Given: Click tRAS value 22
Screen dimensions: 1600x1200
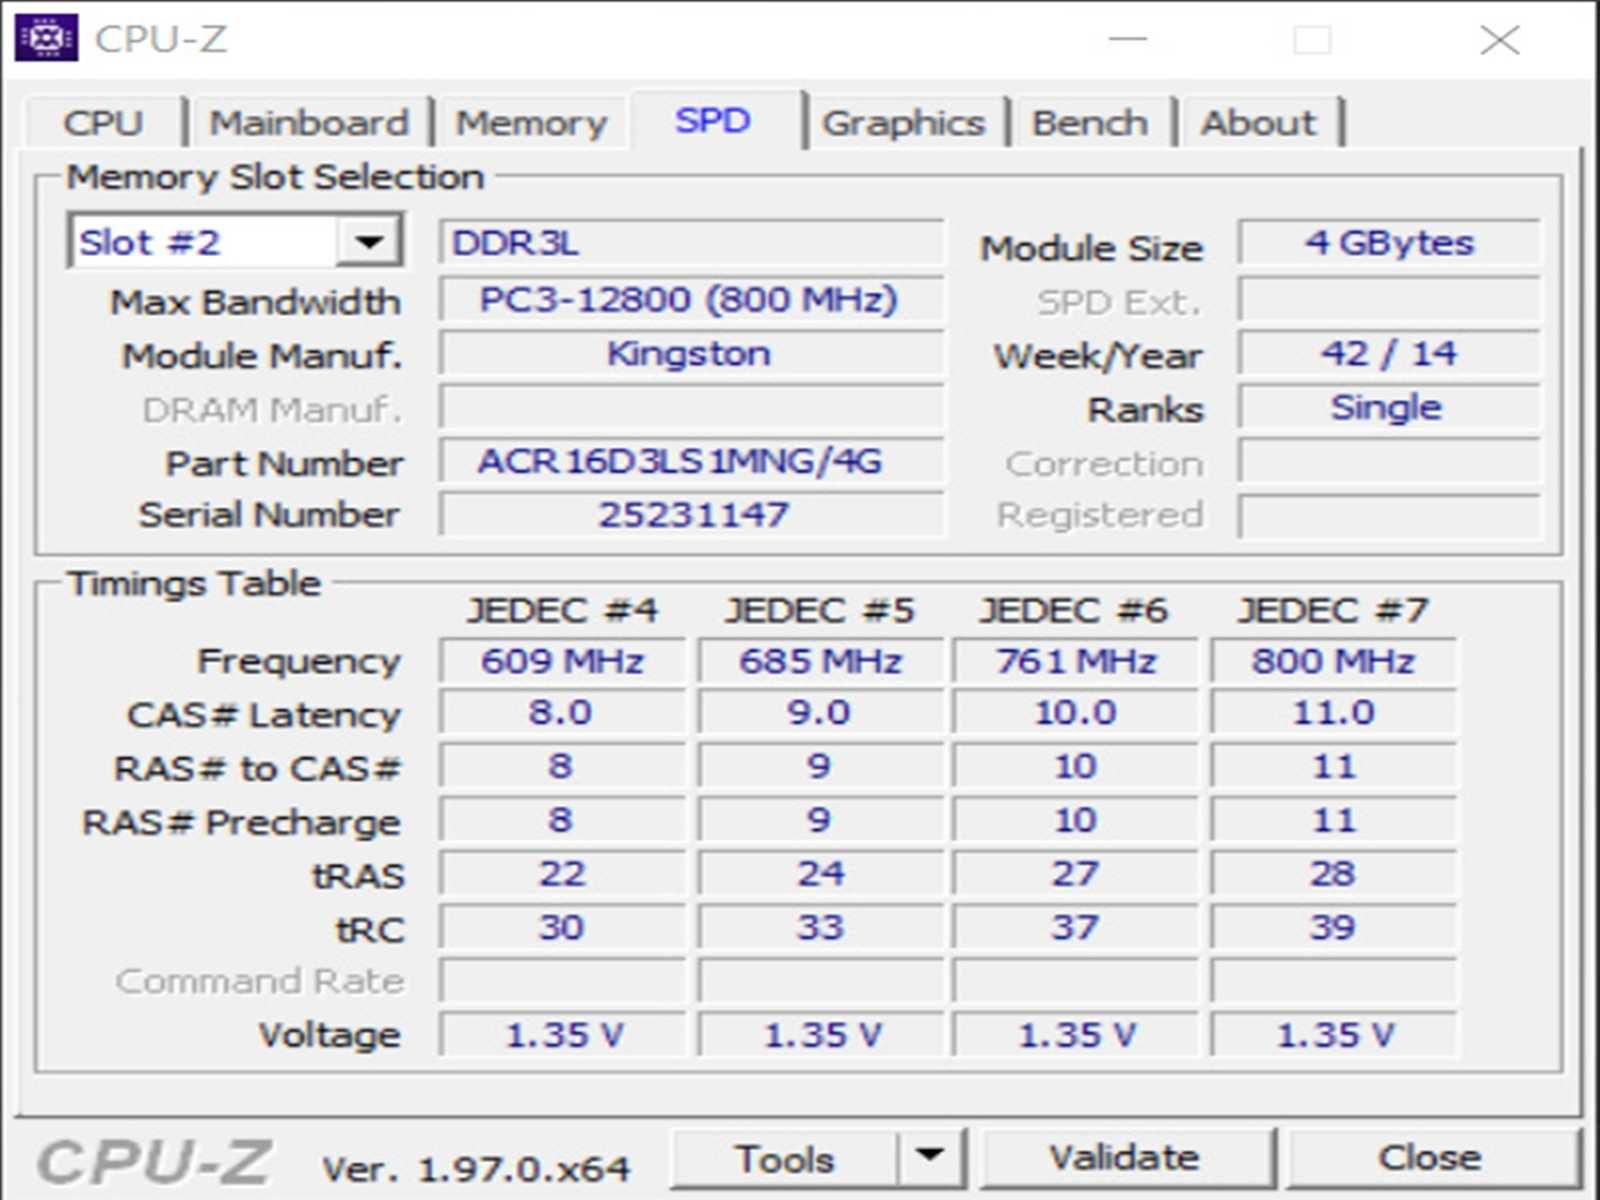Looking at the screenshot, I should click(562, 874).
